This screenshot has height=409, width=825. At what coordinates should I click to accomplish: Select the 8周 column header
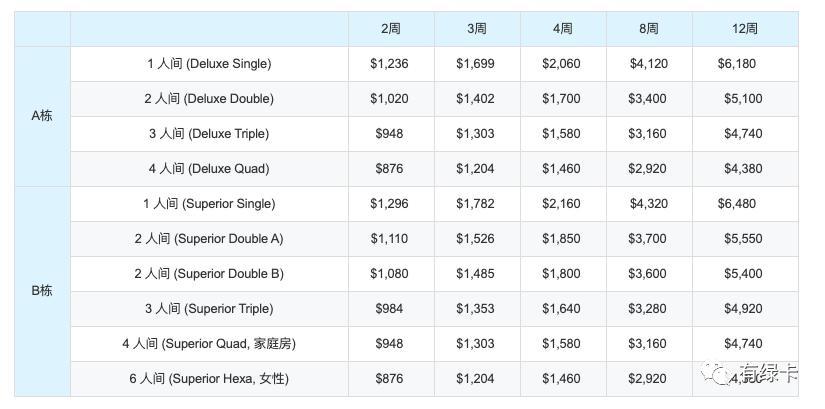pyautogui.click(x=649, y=29)
